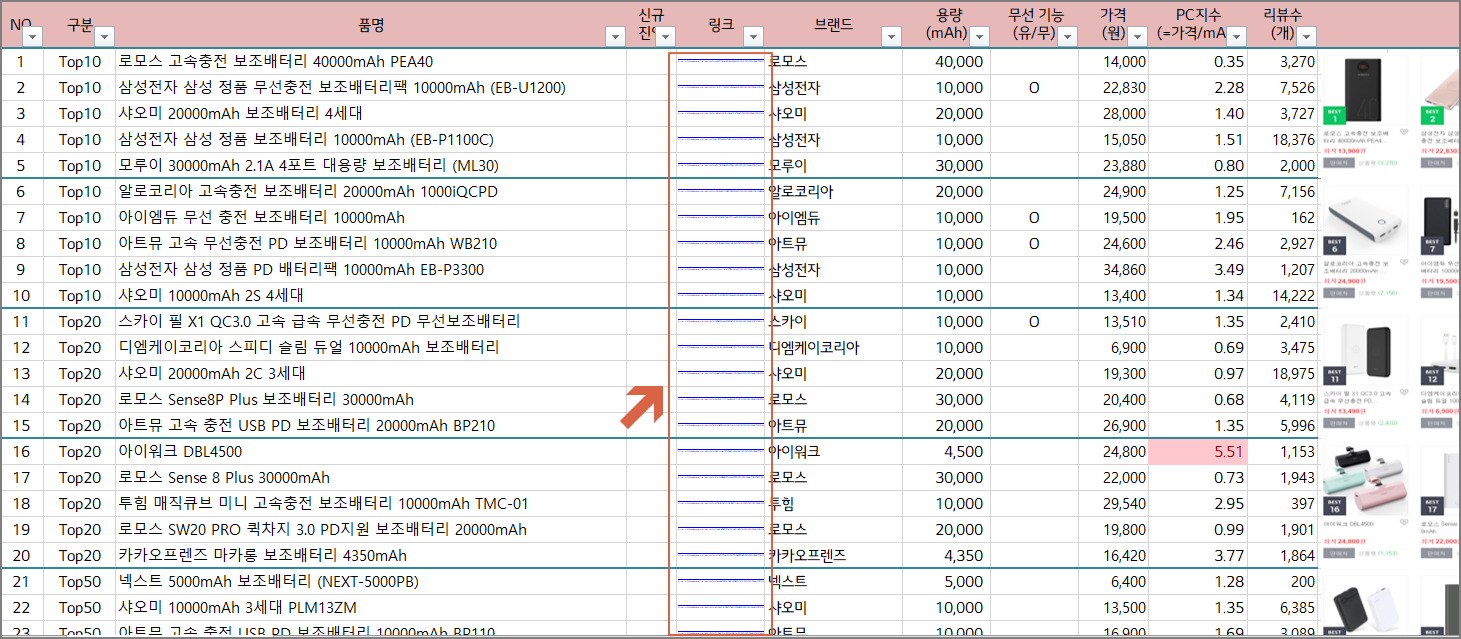Click 판매처 button under BEST 6 product

(x=1340, y=294)
